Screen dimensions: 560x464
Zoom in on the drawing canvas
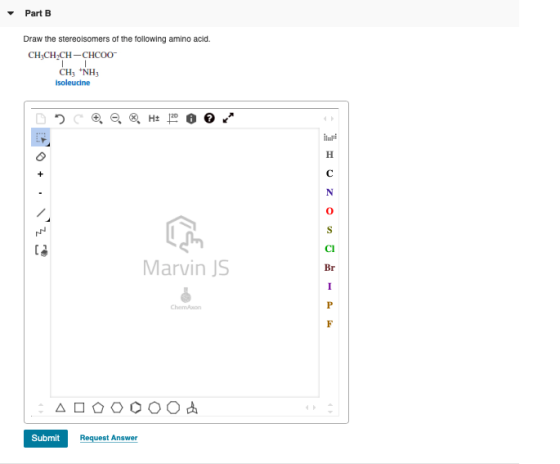97,118
